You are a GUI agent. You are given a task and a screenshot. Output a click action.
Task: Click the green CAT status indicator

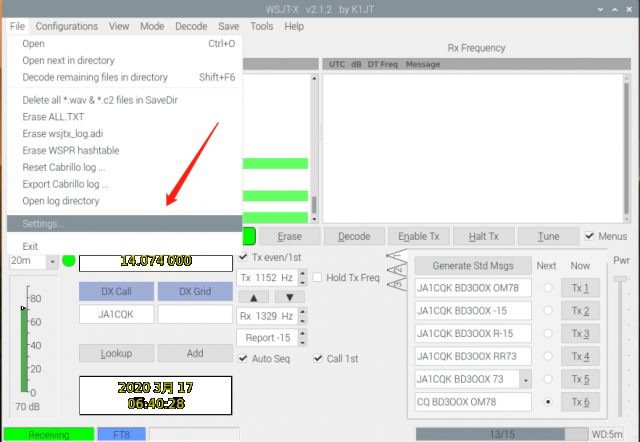(69, 260)
